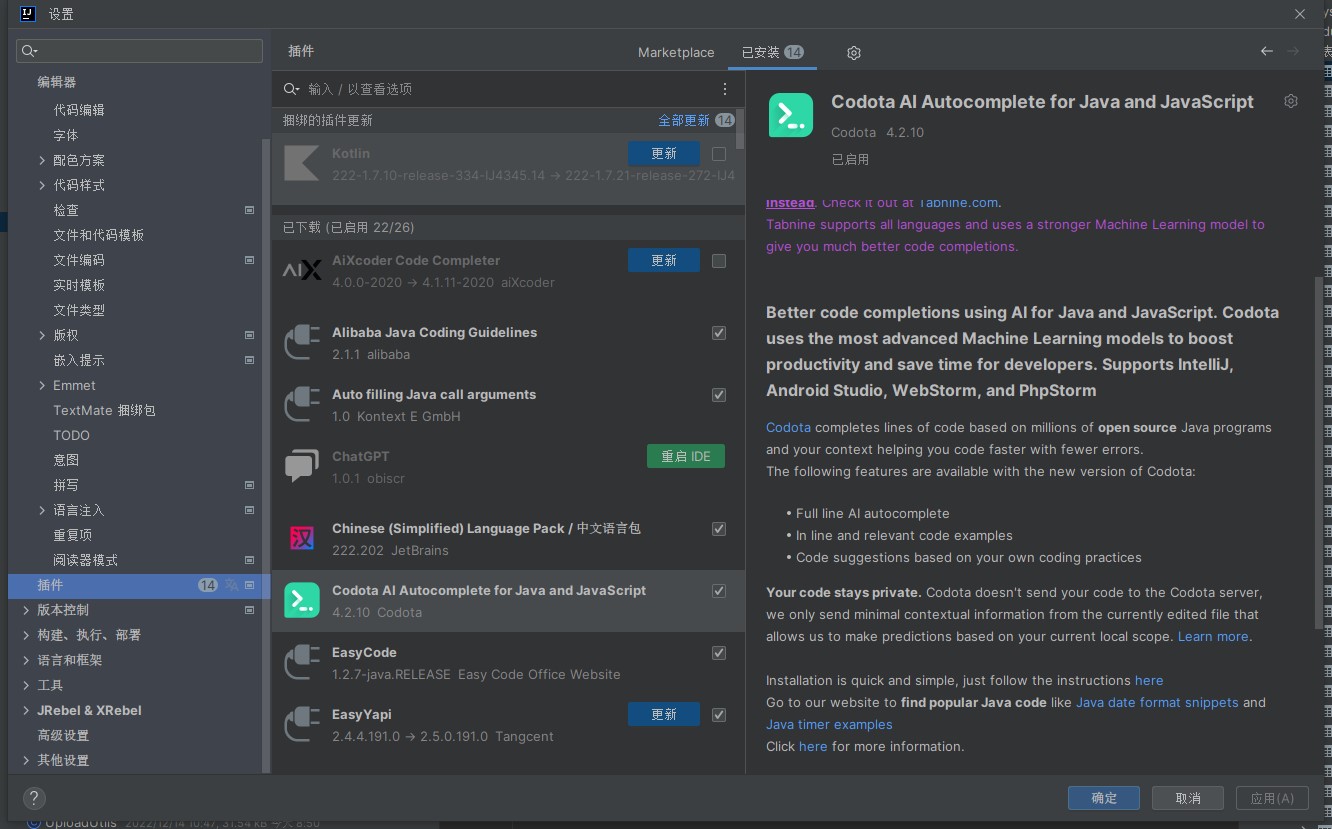Click 更新 button for EasyYapi
1332x829 pixels.
[664, 714]
